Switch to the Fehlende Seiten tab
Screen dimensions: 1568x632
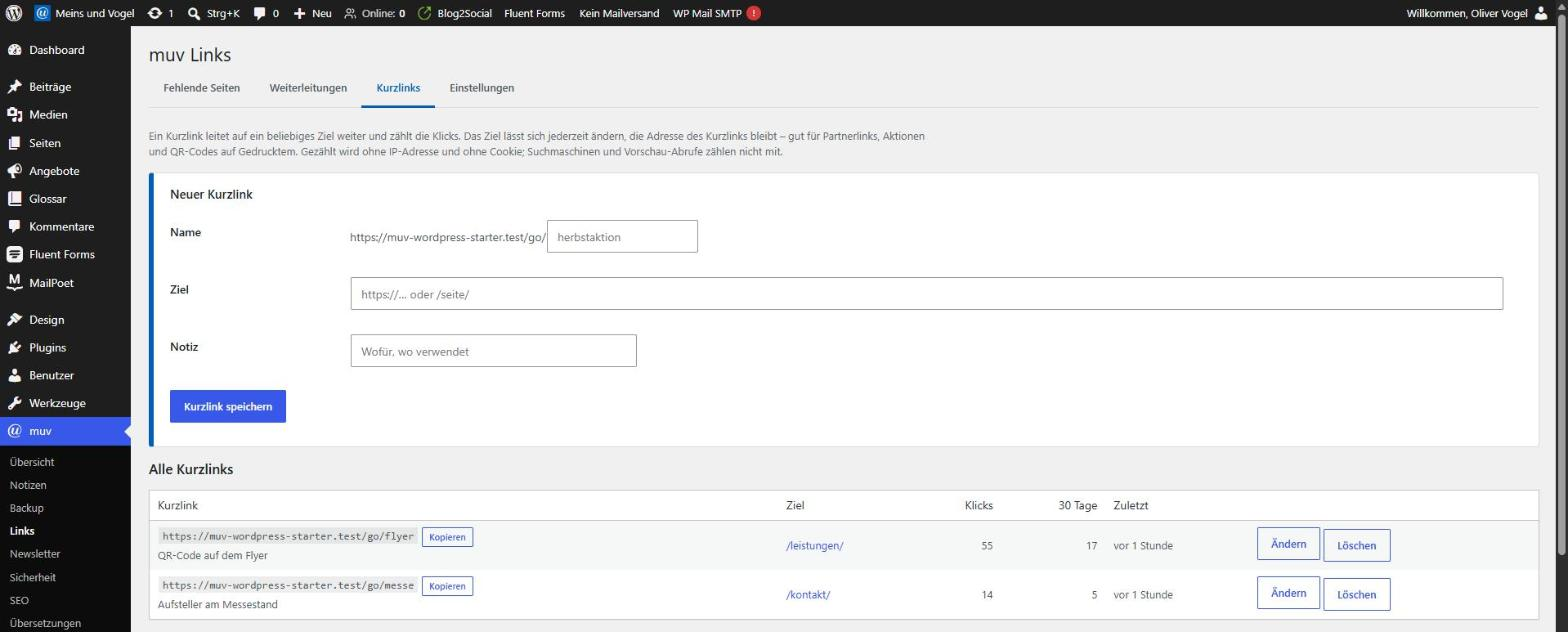[201, 88]
